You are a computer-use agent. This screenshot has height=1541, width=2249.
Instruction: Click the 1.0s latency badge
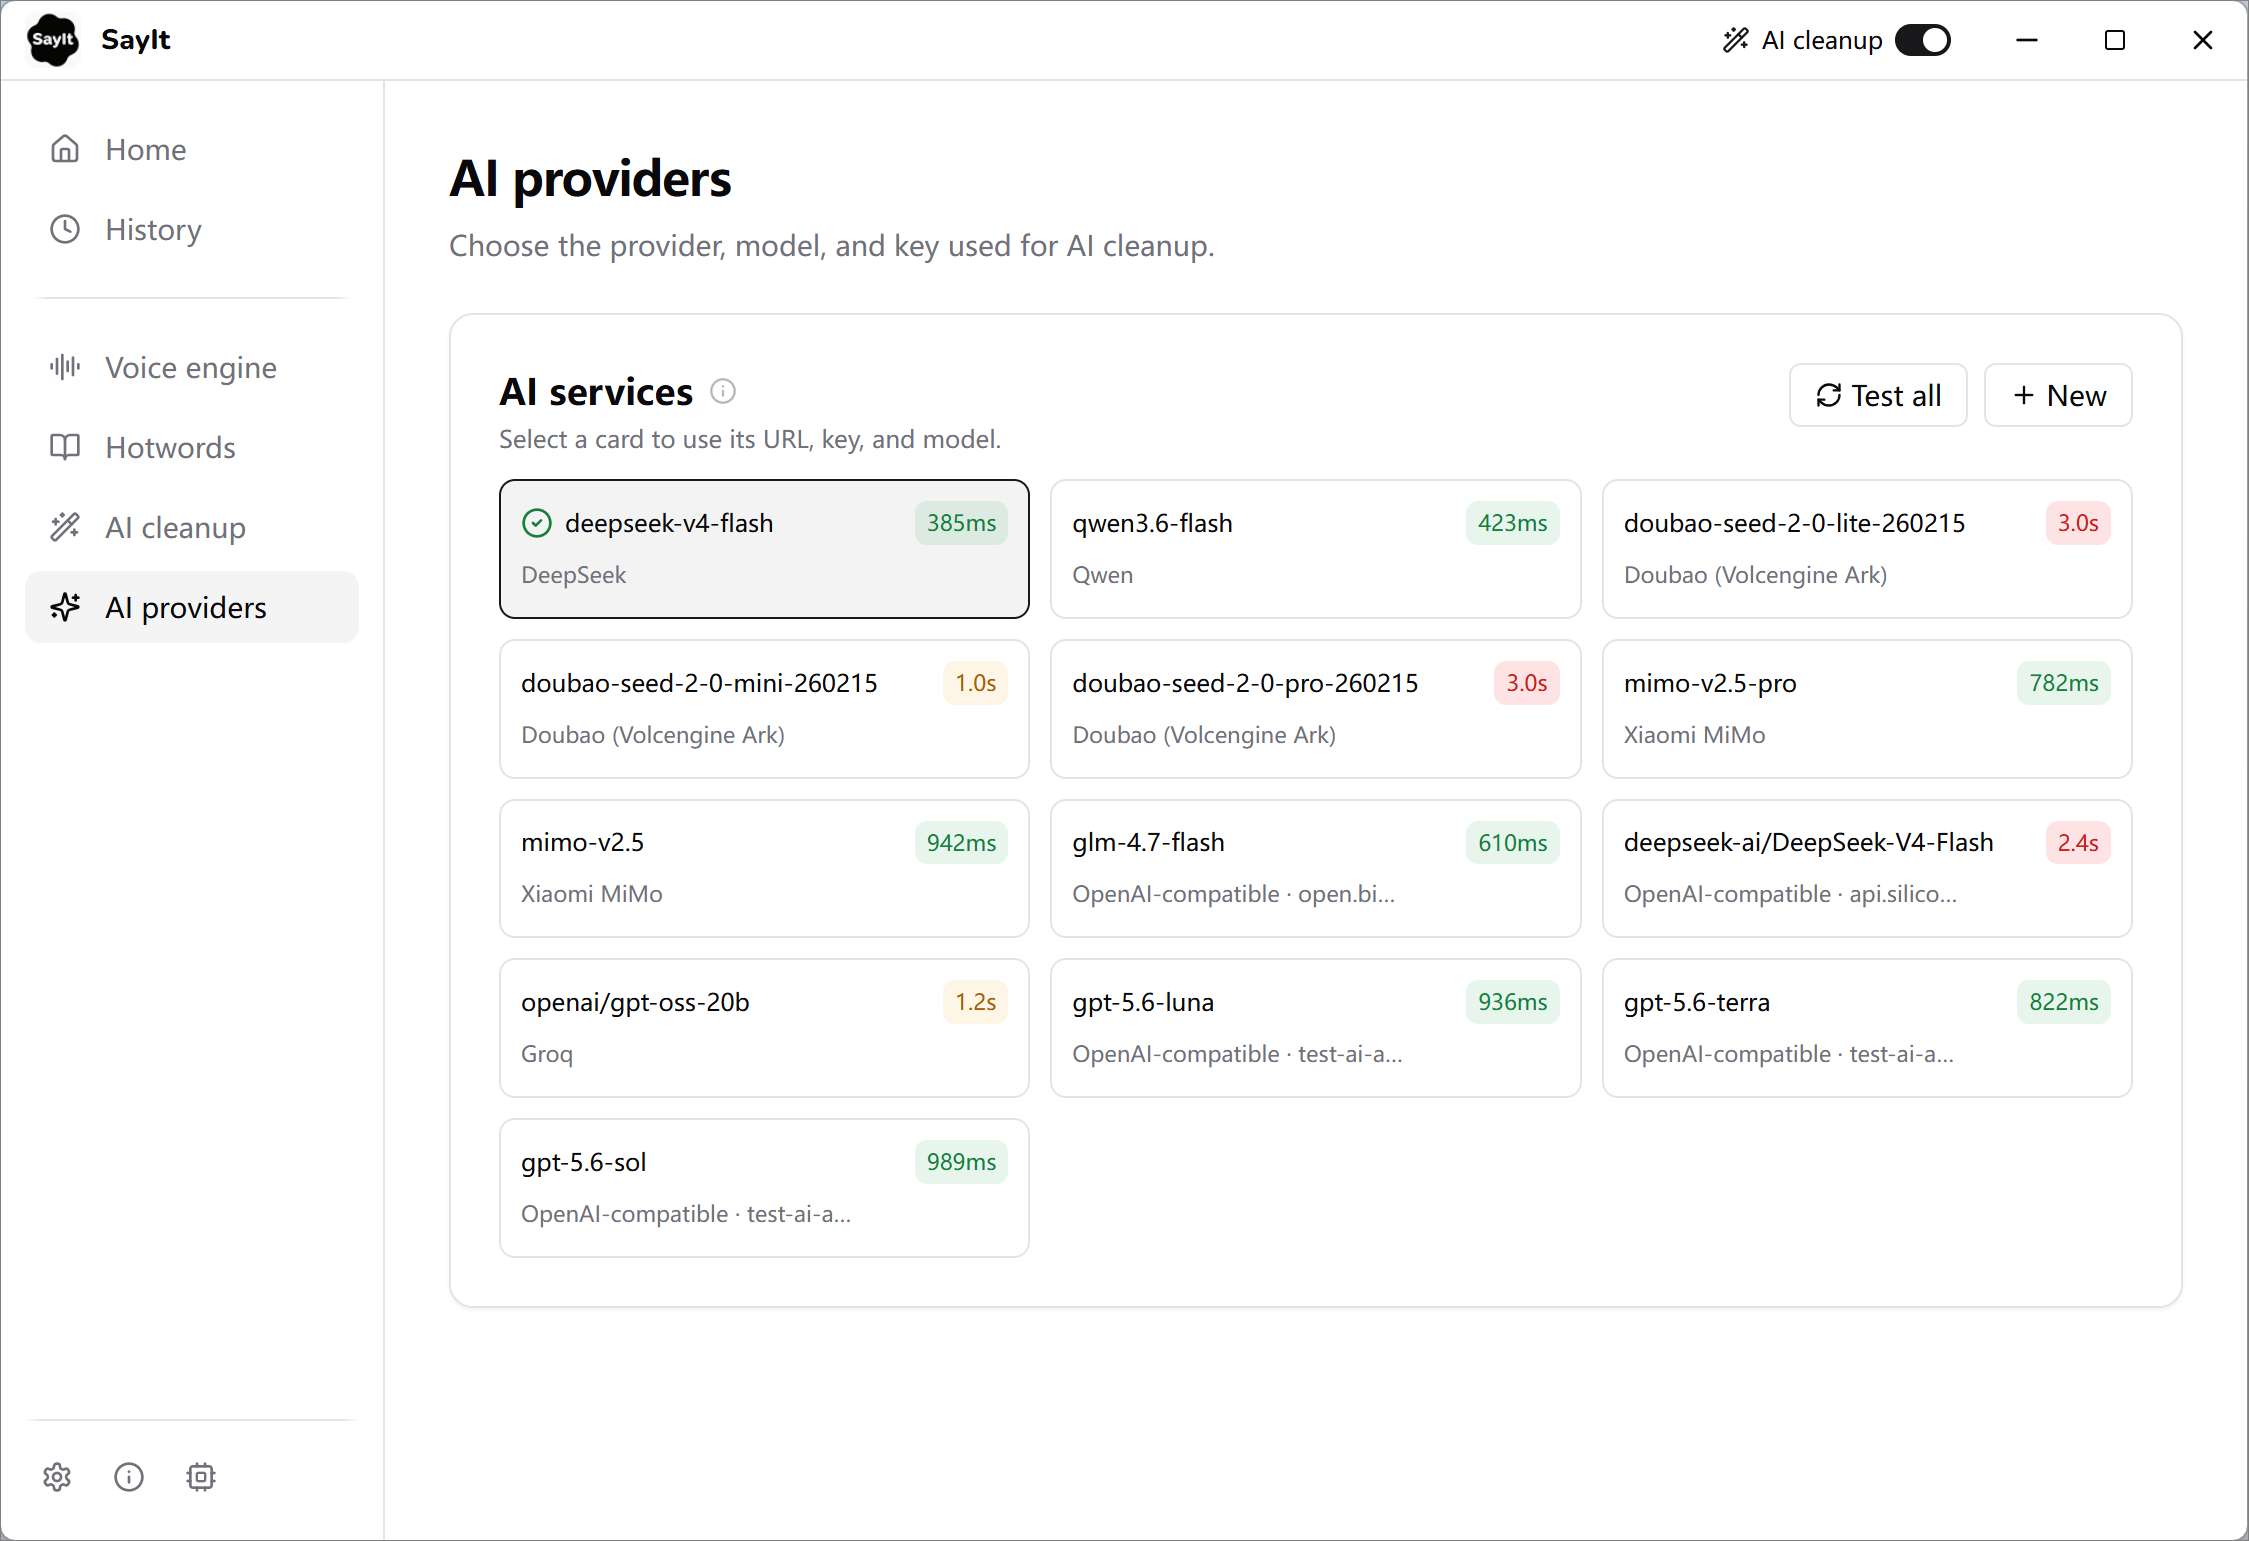[x=975, y=683]
